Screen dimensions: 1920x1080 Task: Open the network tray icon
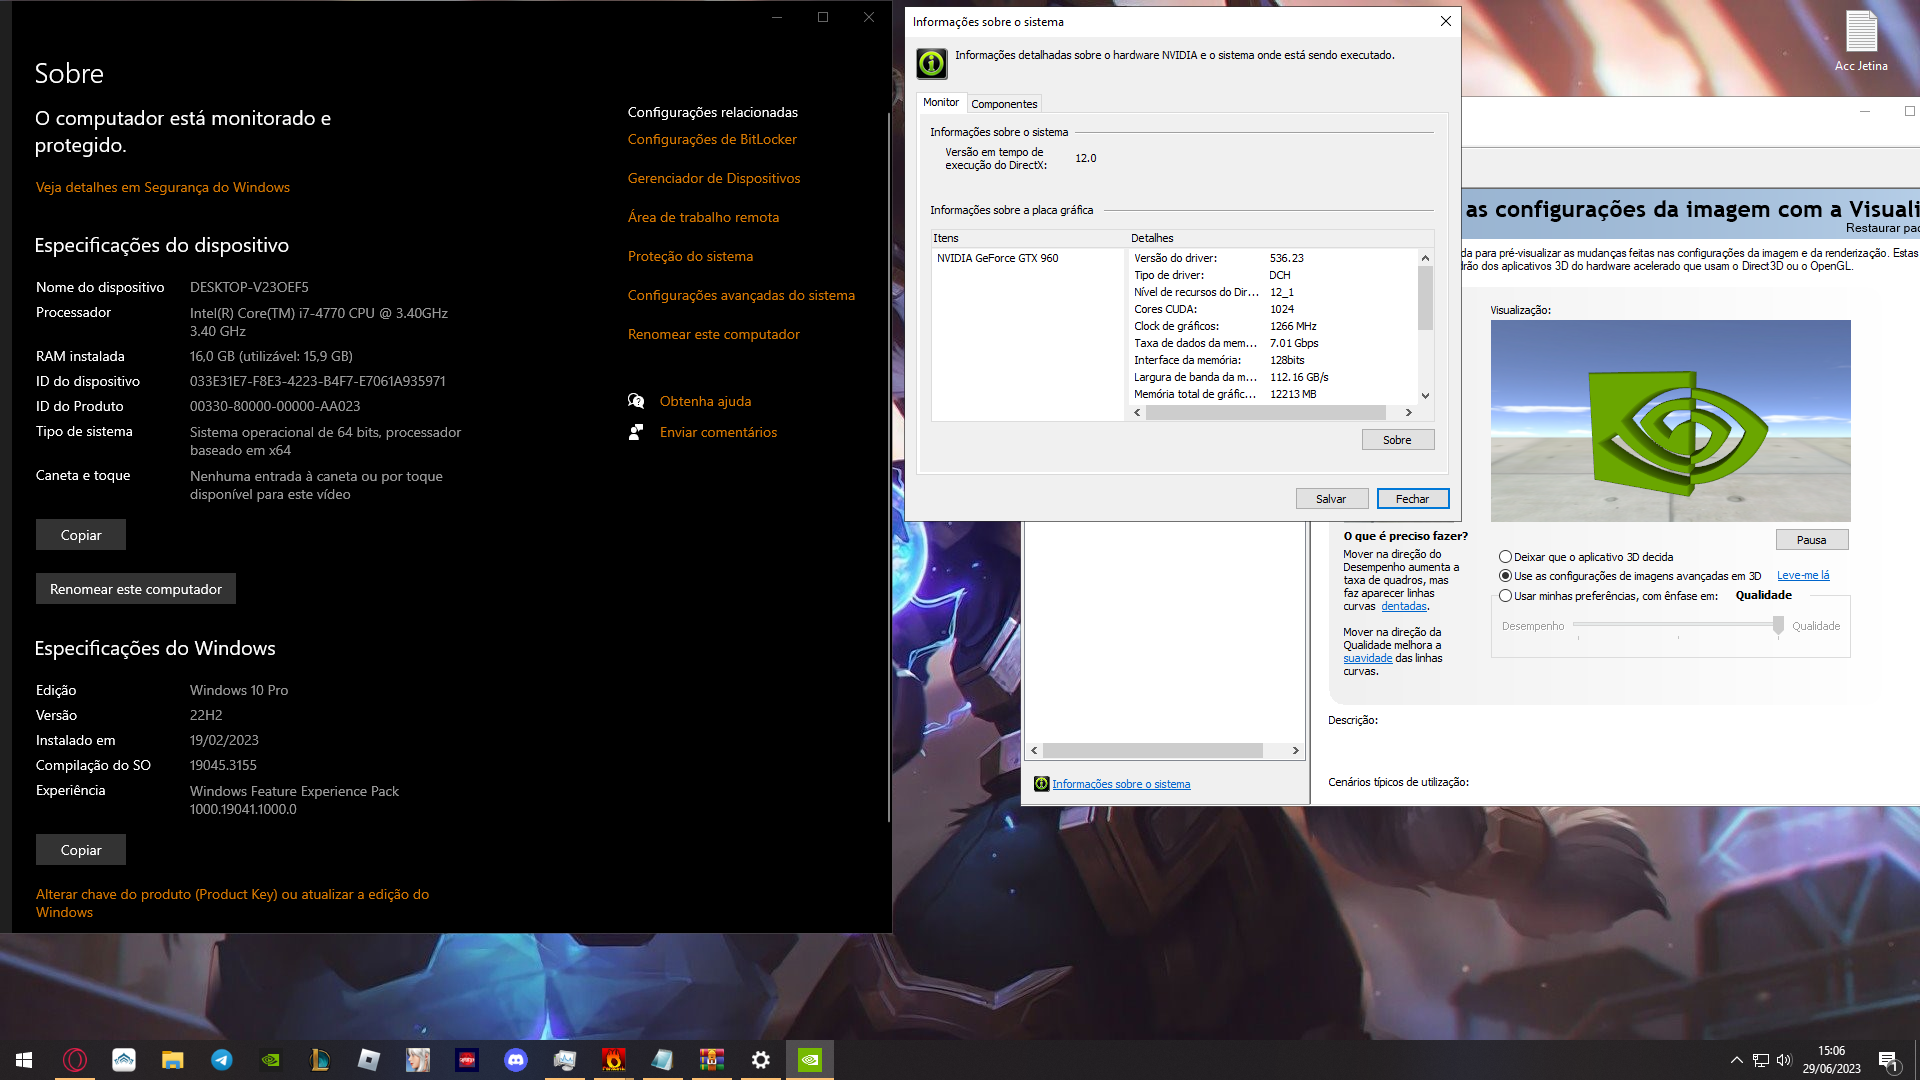(1761, 1060)
